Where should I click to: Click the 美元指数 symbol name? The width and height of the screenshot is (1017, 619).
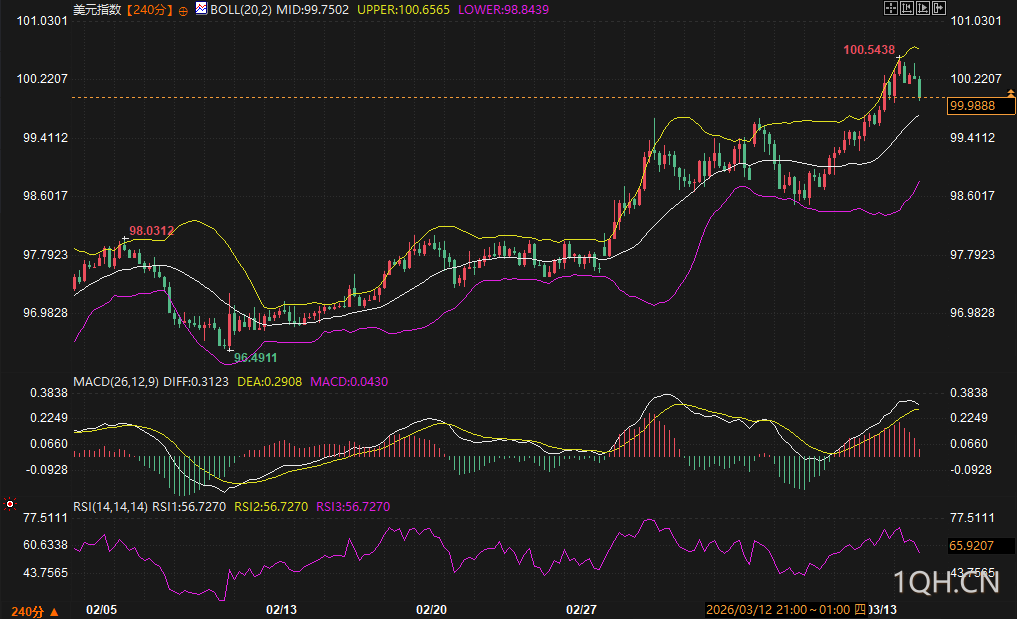(97, 9)
